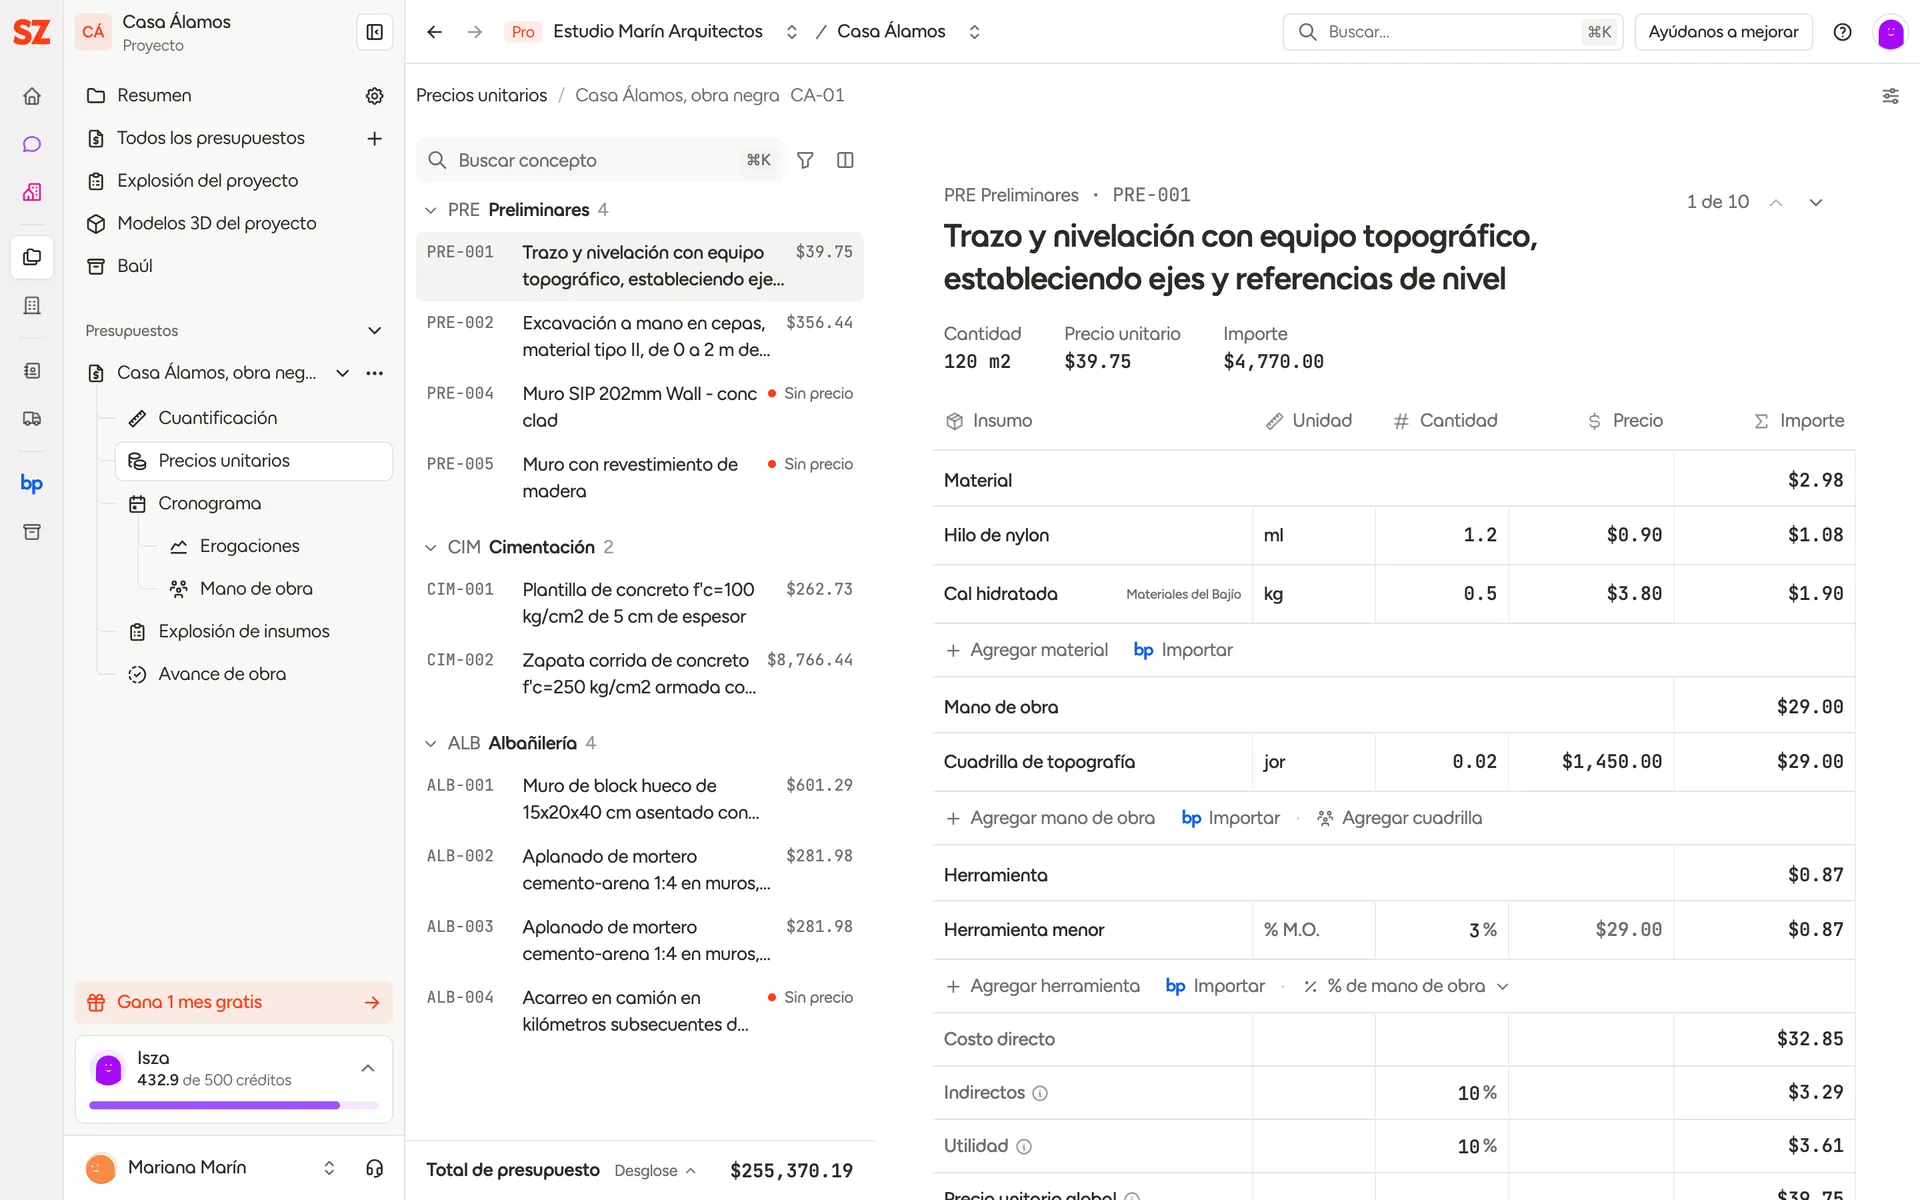Open the delivery truck icon in left rail

pos(32,419)
